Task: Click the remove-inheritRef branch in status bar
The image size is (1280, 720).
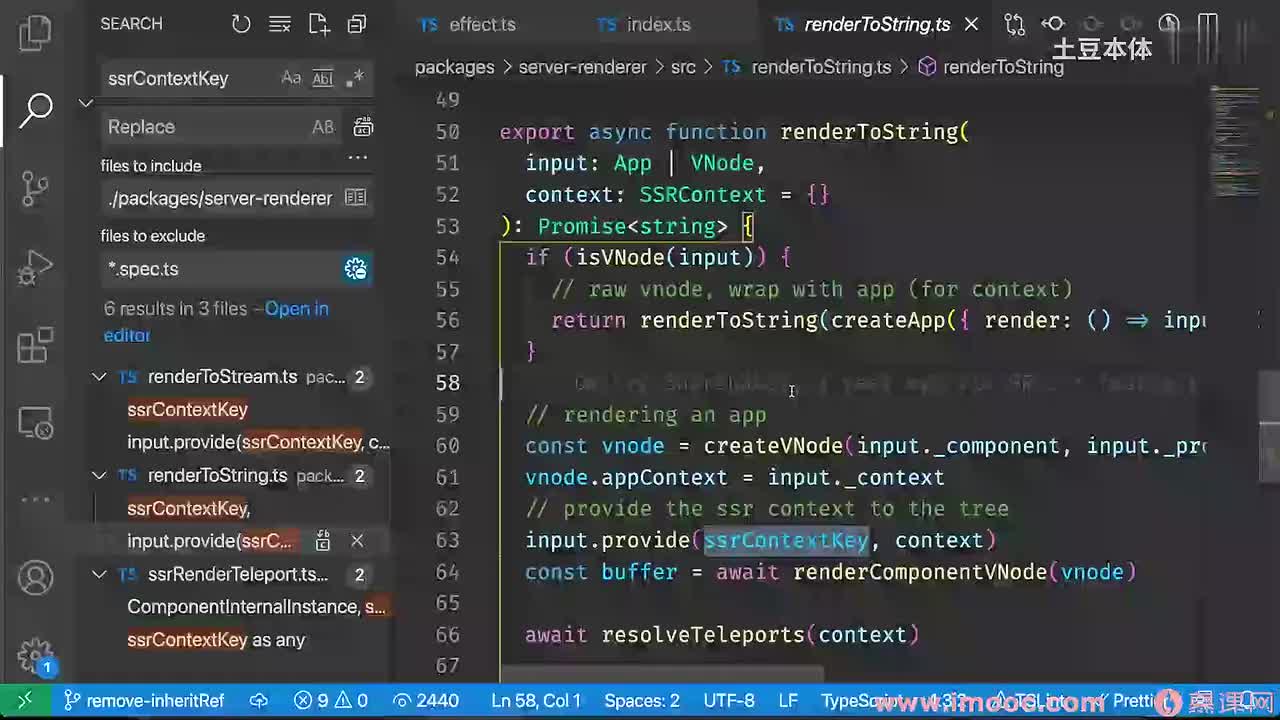Action: pos(144,701)
